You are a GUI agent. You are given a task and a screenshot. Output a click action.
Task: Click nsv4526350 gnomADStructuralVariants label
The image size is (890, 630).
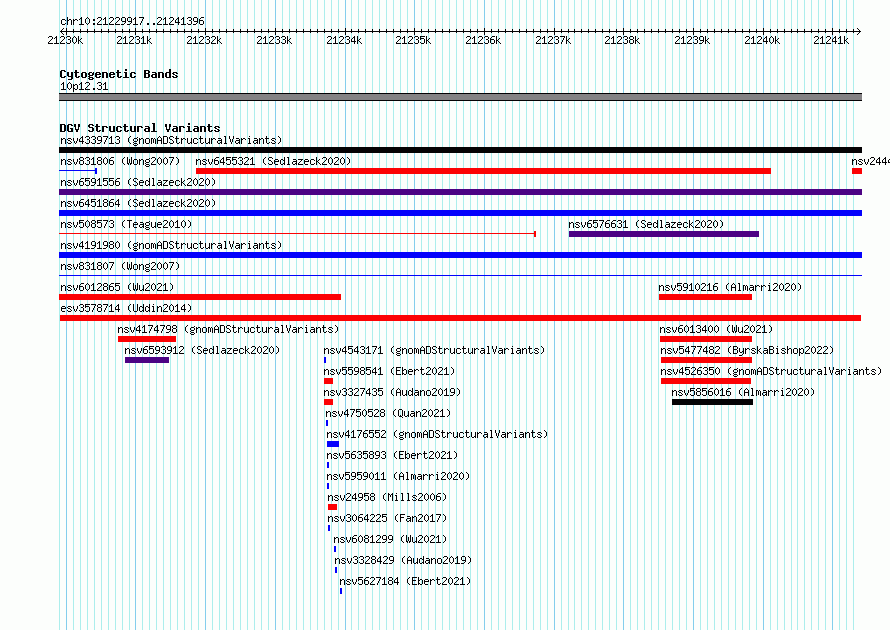click(771, 371)
